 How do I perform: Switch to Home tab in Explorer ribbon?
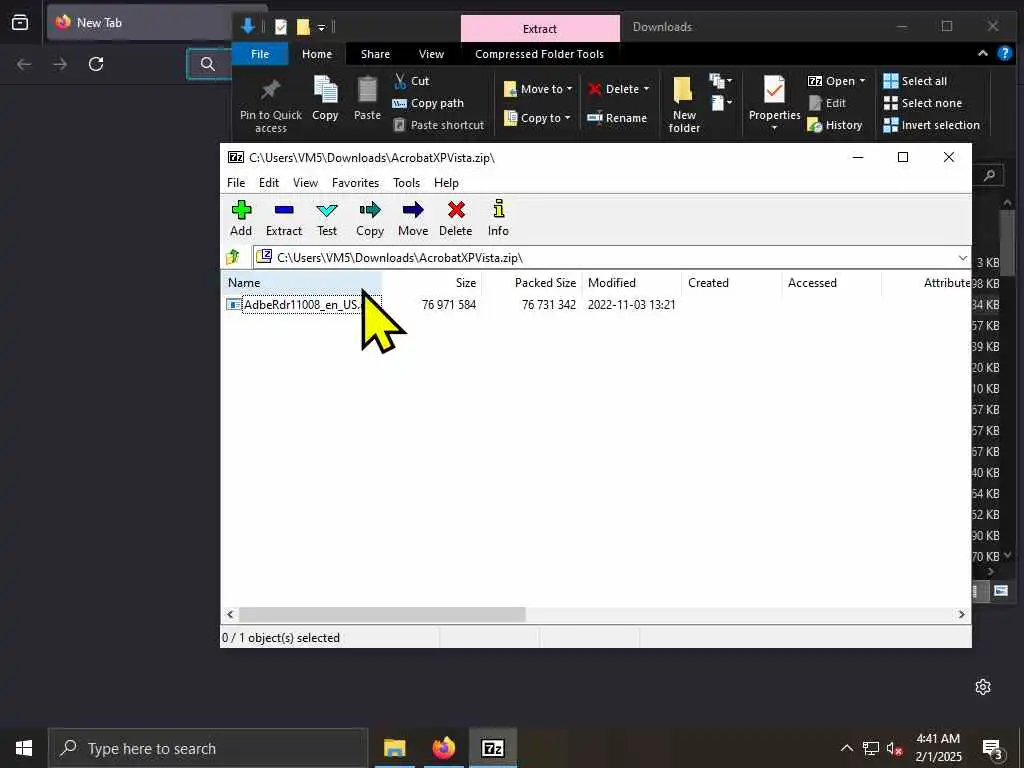(317, 54)
